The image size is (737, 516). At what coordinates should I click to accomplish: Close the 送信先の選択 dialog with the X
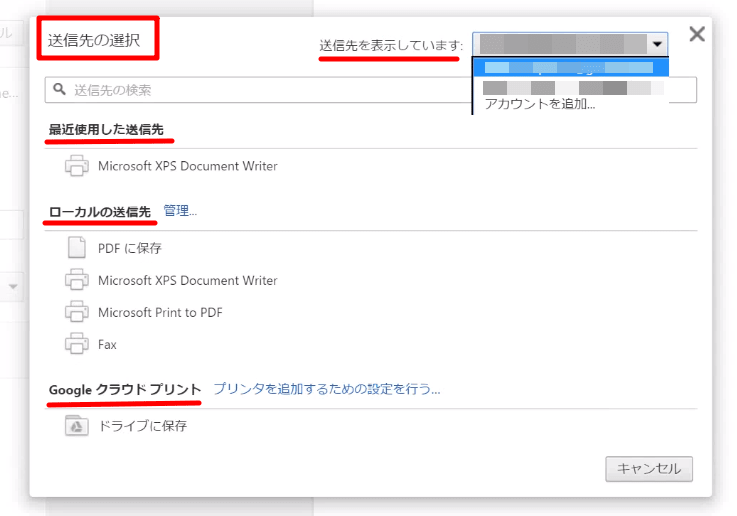point(697,34)
